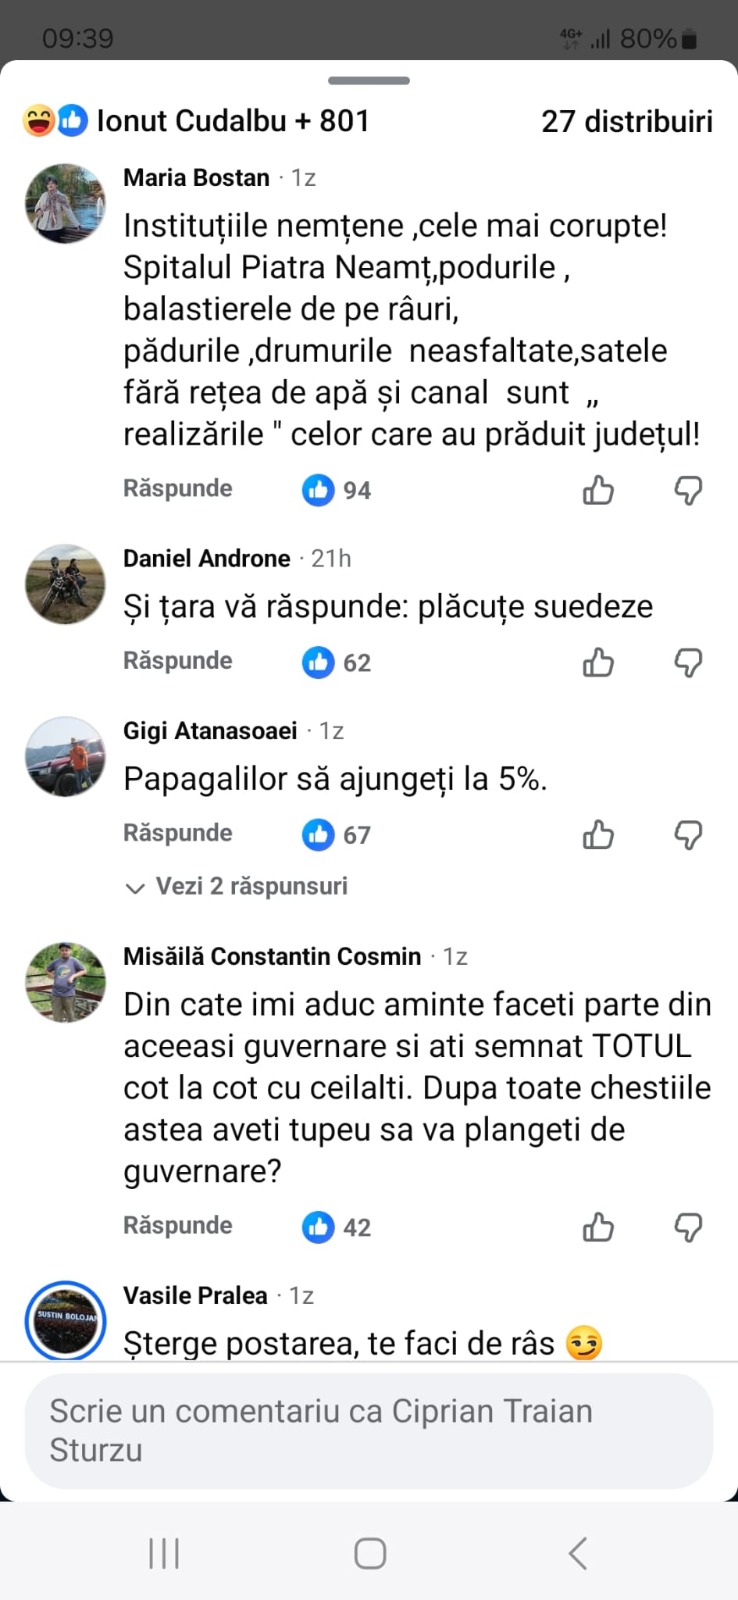Reply to Maria Bostan's comment
The image size is (738, 1600).
coord(178,489)
